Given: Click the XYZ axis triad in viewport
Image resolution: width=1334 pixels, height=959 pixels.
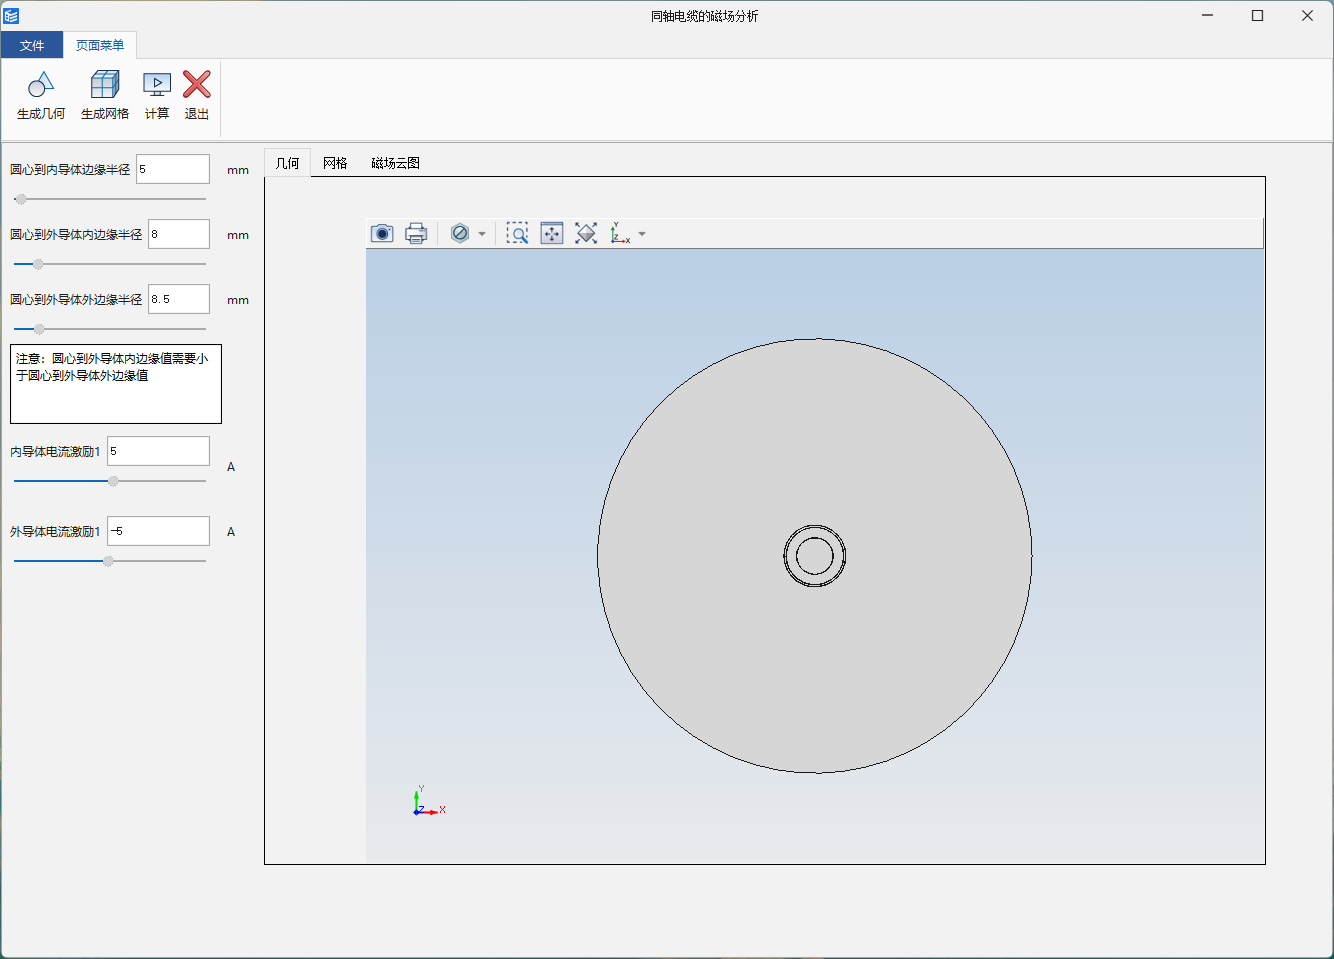Looking at the screenshot, I should click(x=429, y=802).
